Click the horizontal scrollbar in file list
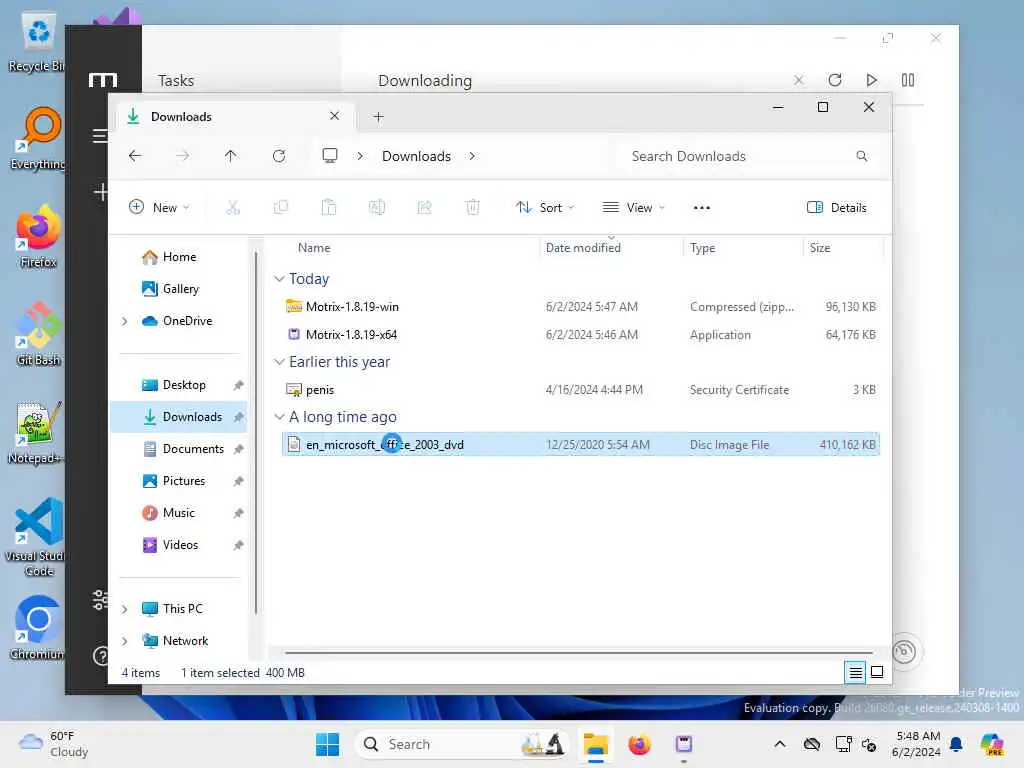Screen dimensions: 1024x768 [579, 652]
